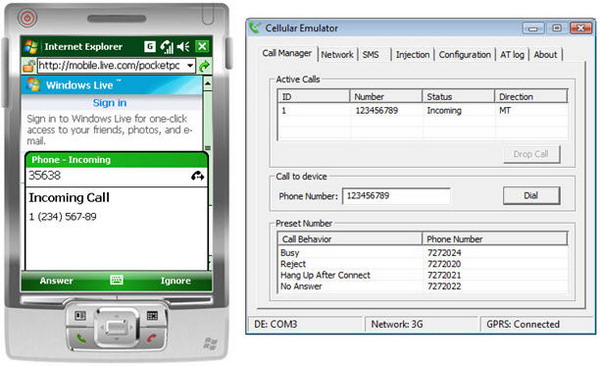Image resolution: width=600 pixels, height=366 pixels.
Task: Click the 'MT' direction cell
Action: point(505,111)
